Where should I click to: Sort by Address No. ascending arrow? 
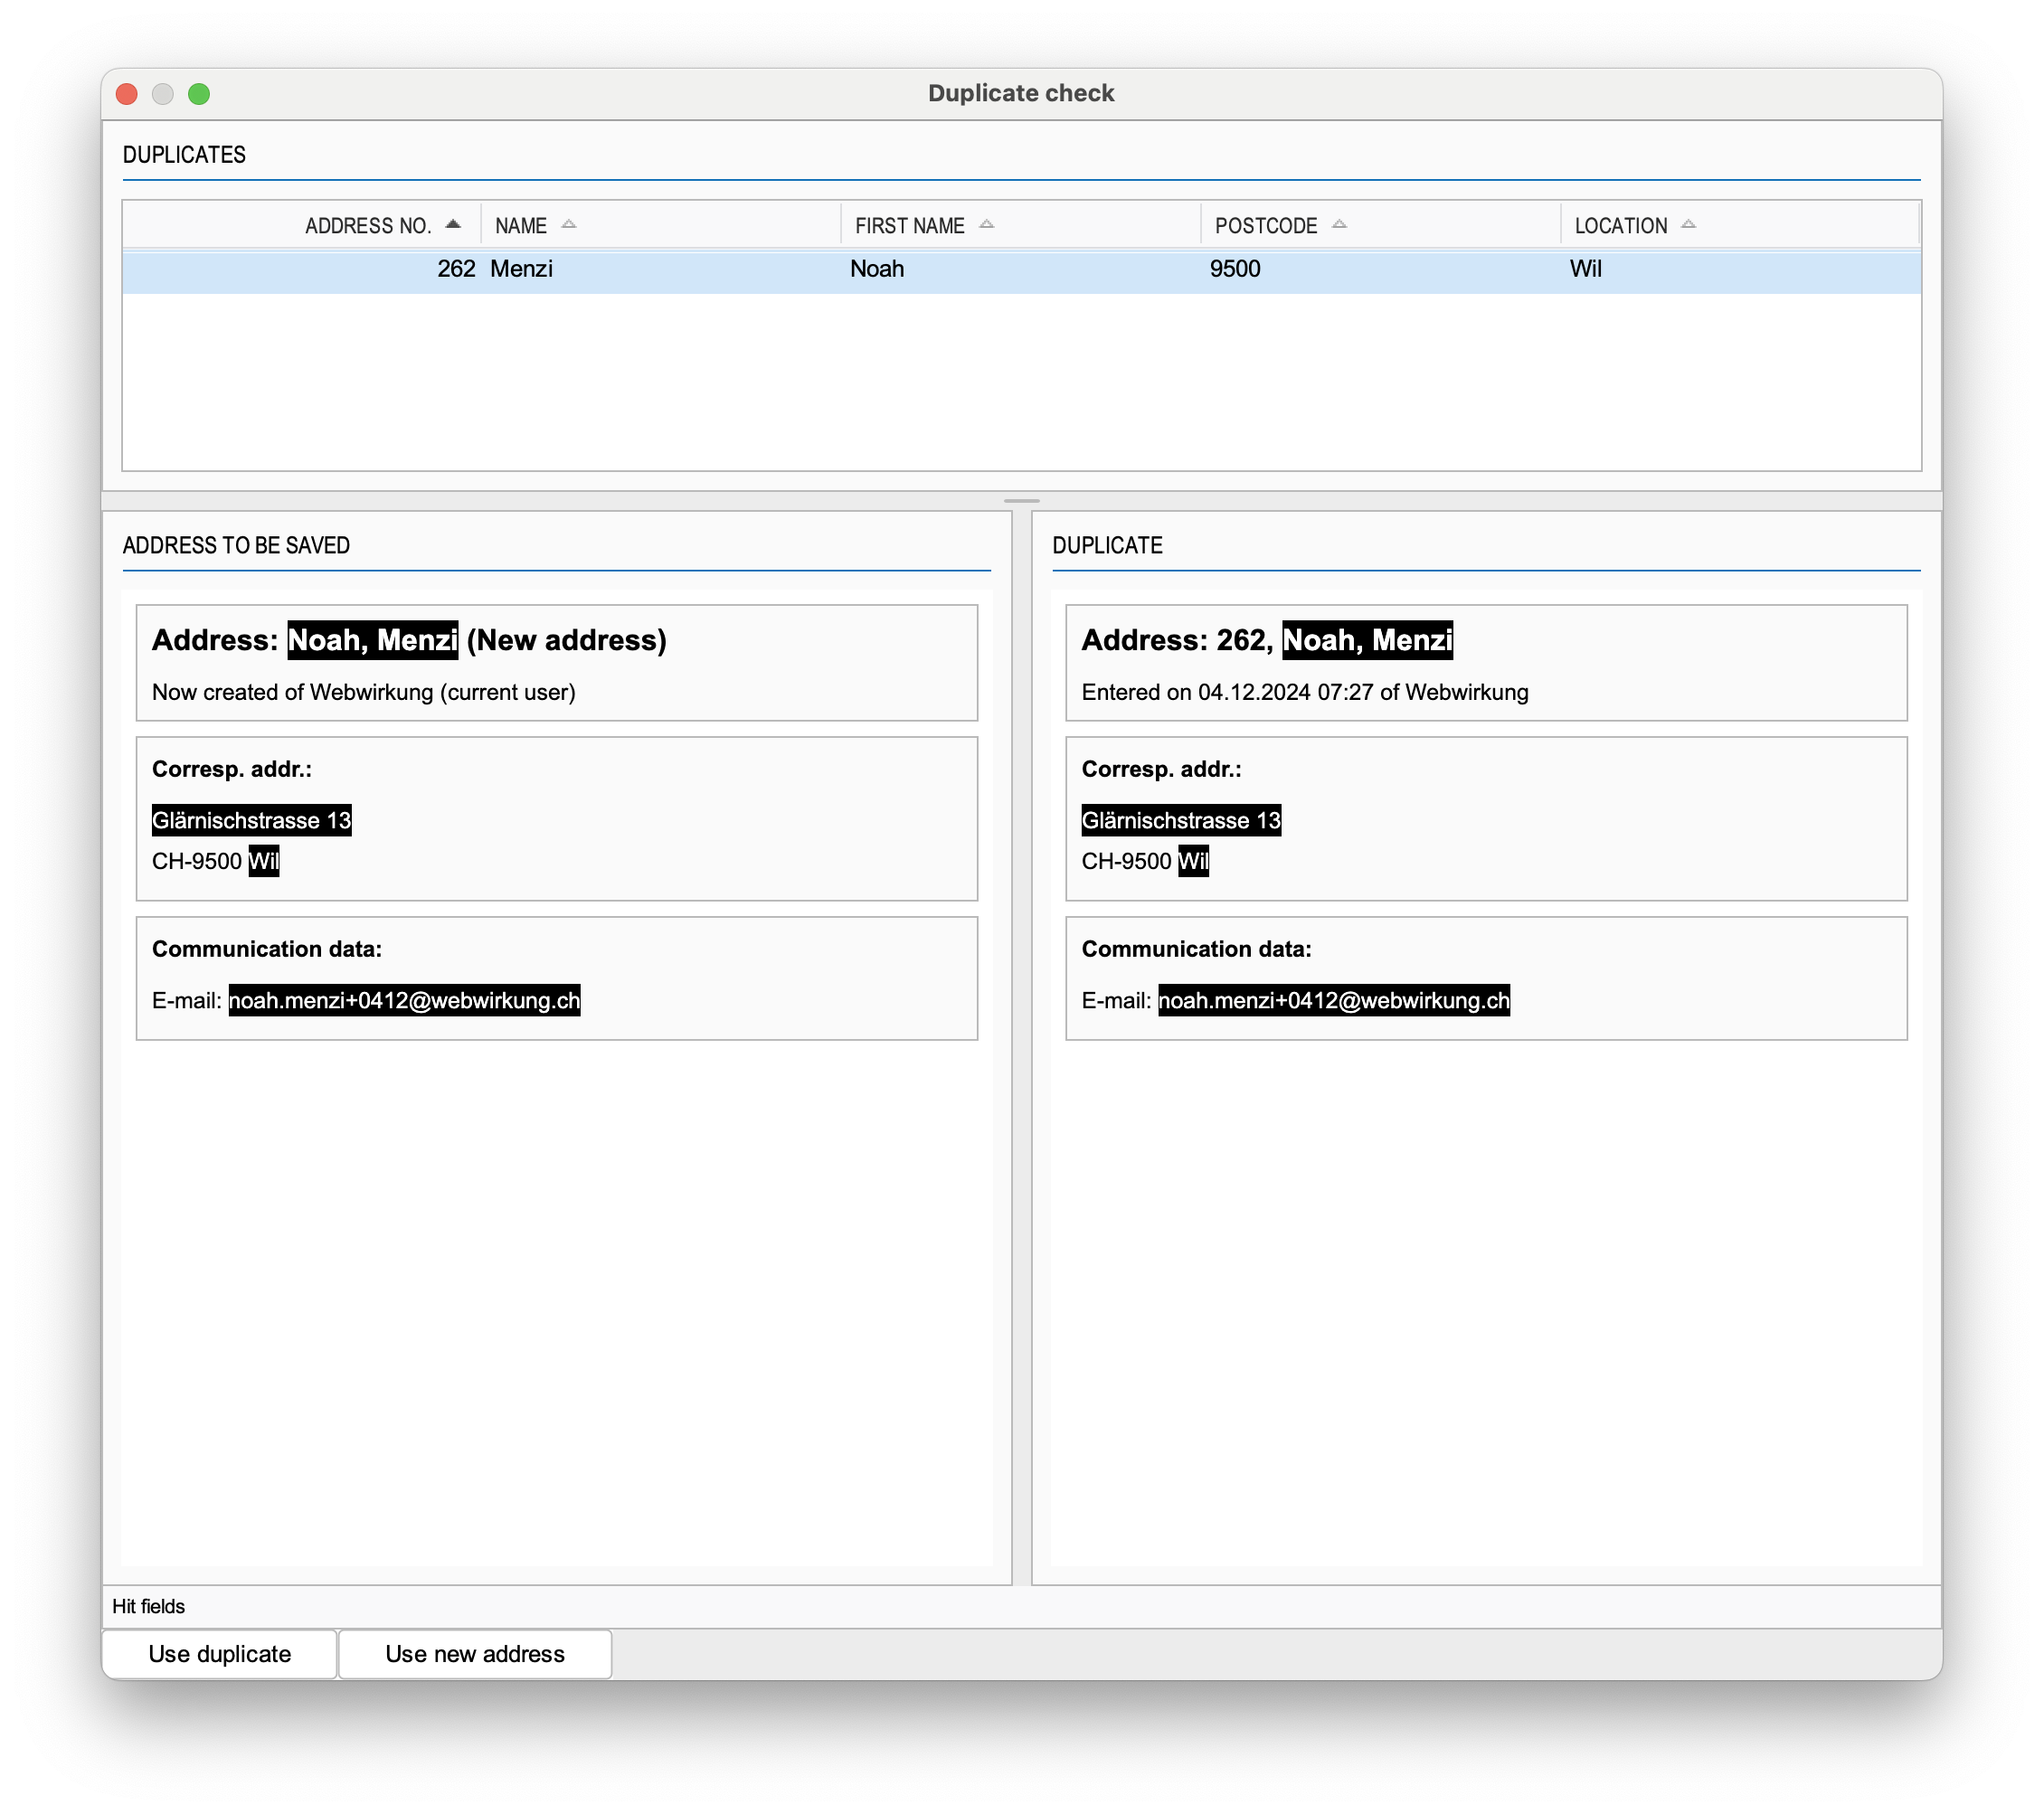[x=453, y=224]
